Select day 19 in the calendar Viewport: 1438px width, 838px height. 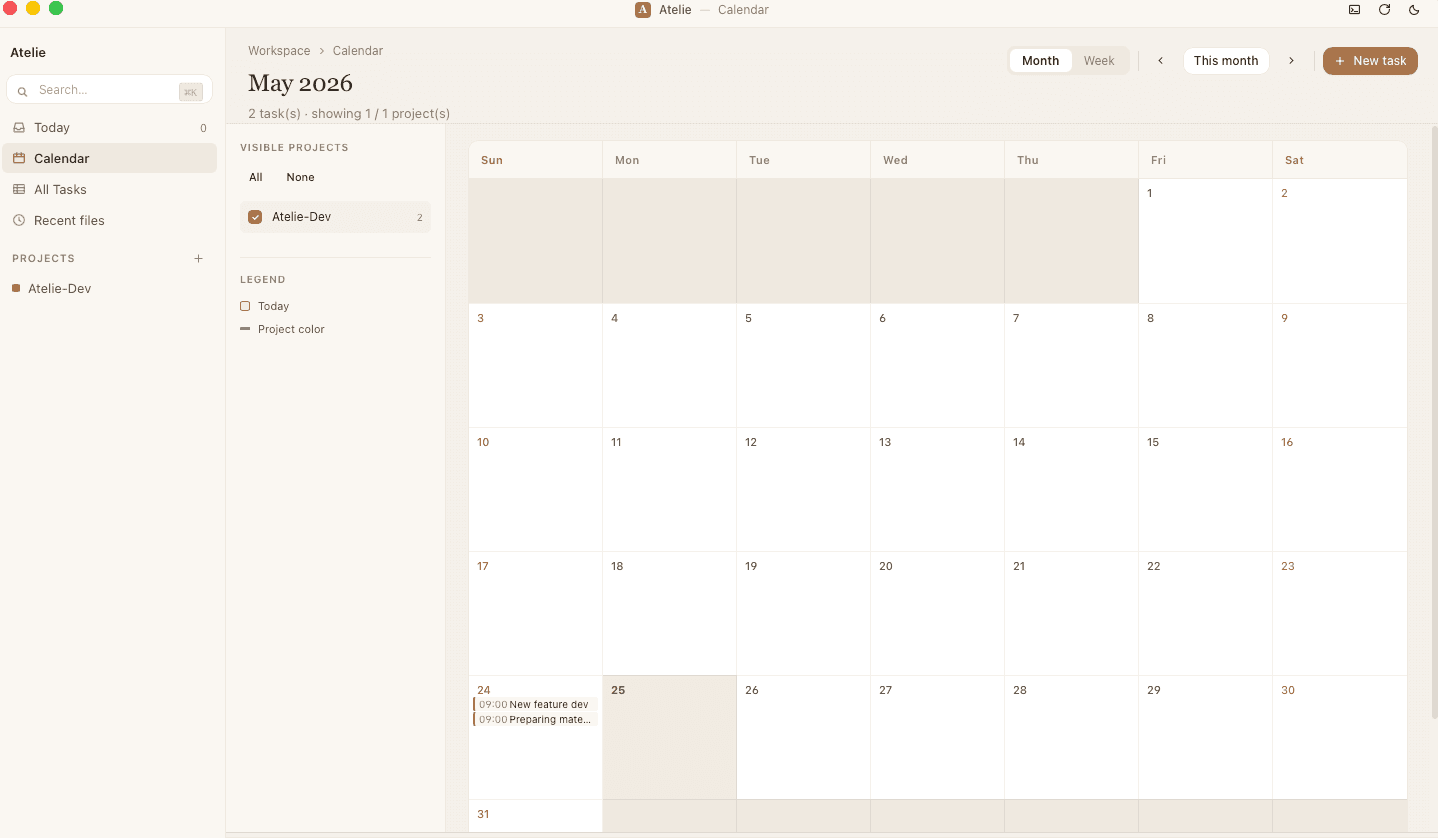click(803, 613)
